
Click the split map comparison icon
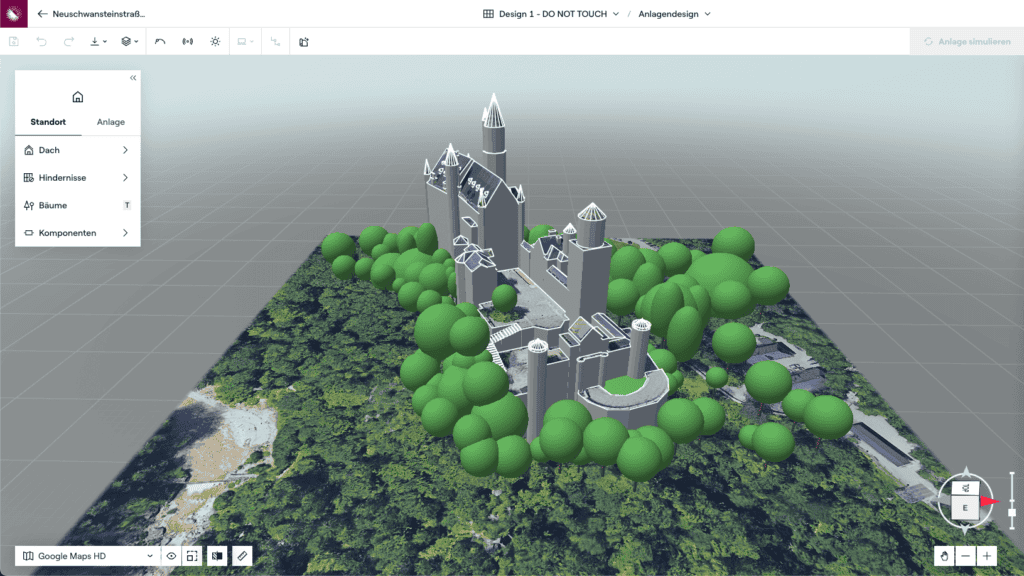pyautogui.click(x=217, y=556)
